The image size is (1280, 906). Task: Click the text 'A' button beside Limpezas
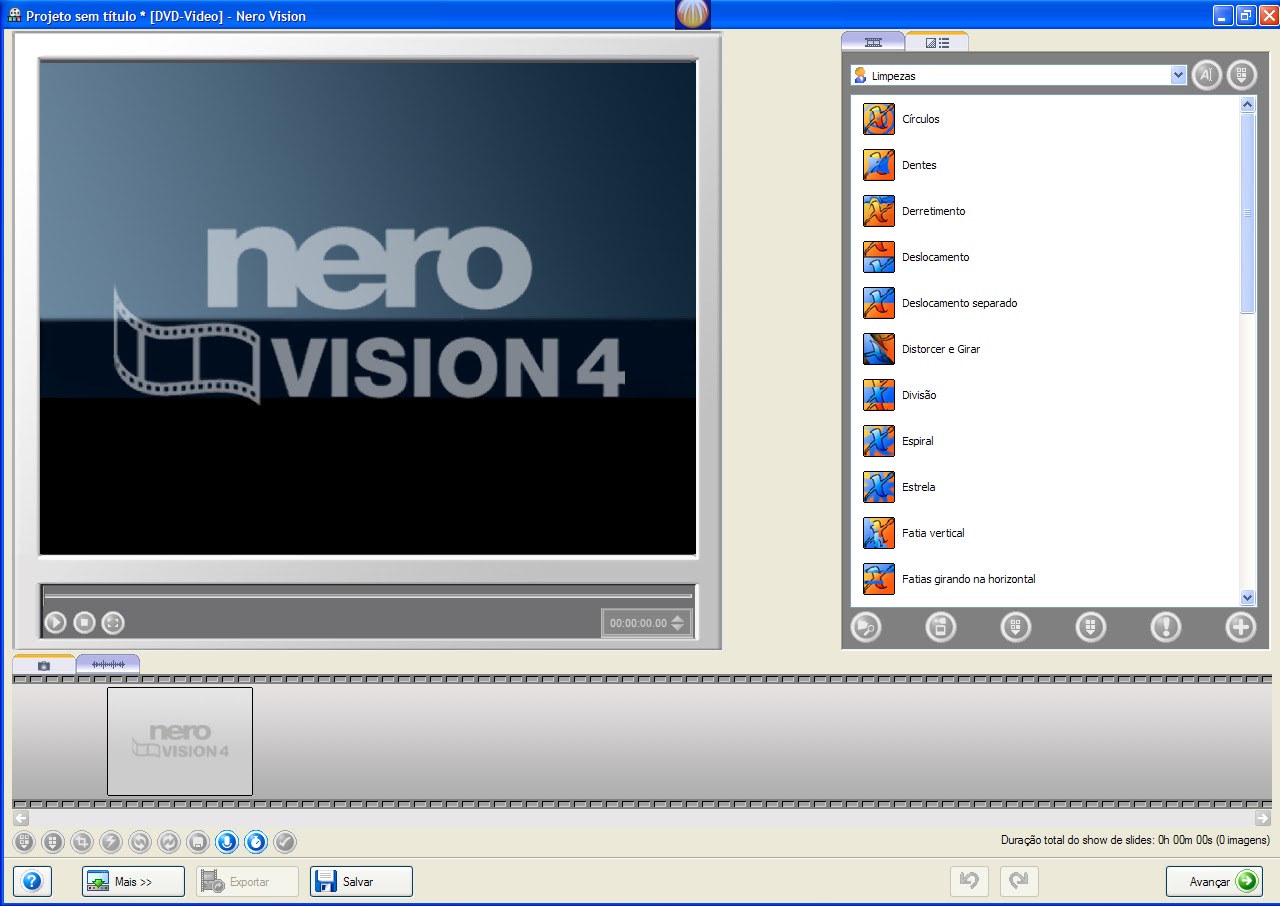point(1207,75)
